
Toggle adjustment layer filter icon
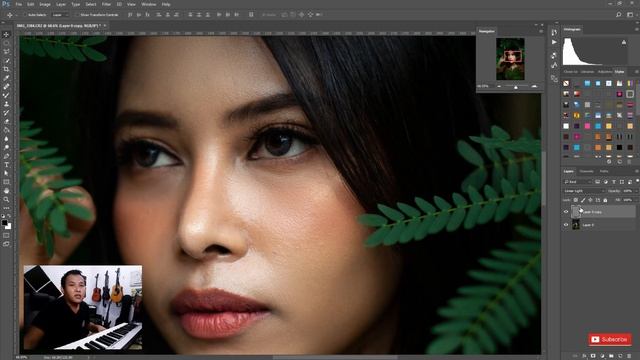(606, 182)
